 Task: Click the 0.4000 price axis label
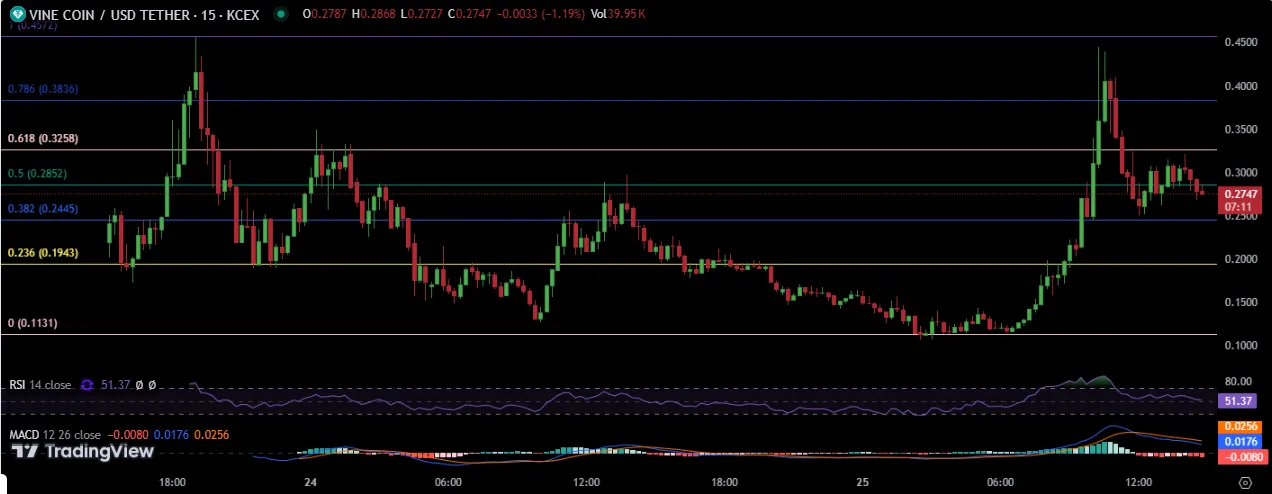coord(1242,87)
